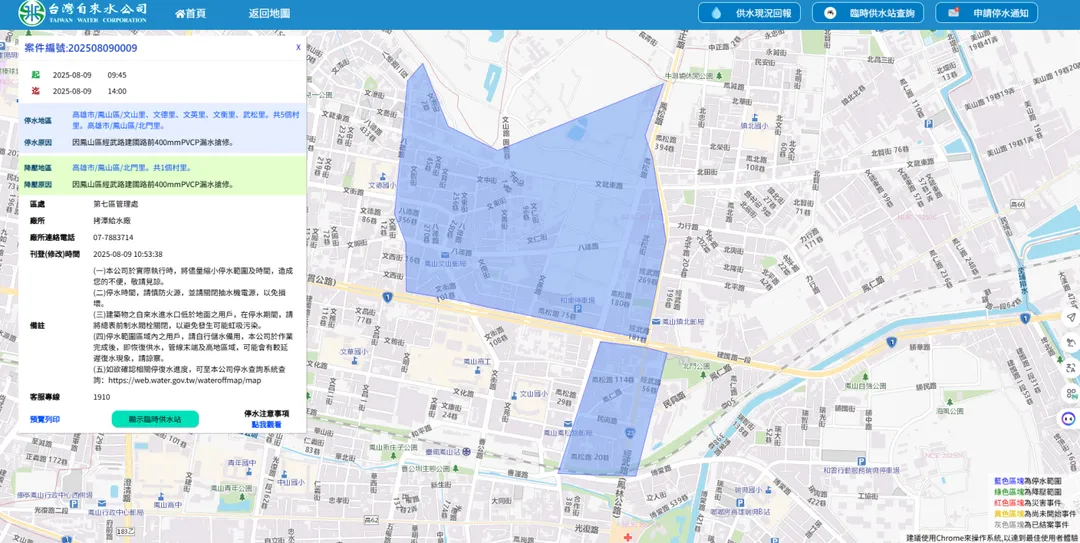Click the rocking-horse floating icon on right

1070,342
